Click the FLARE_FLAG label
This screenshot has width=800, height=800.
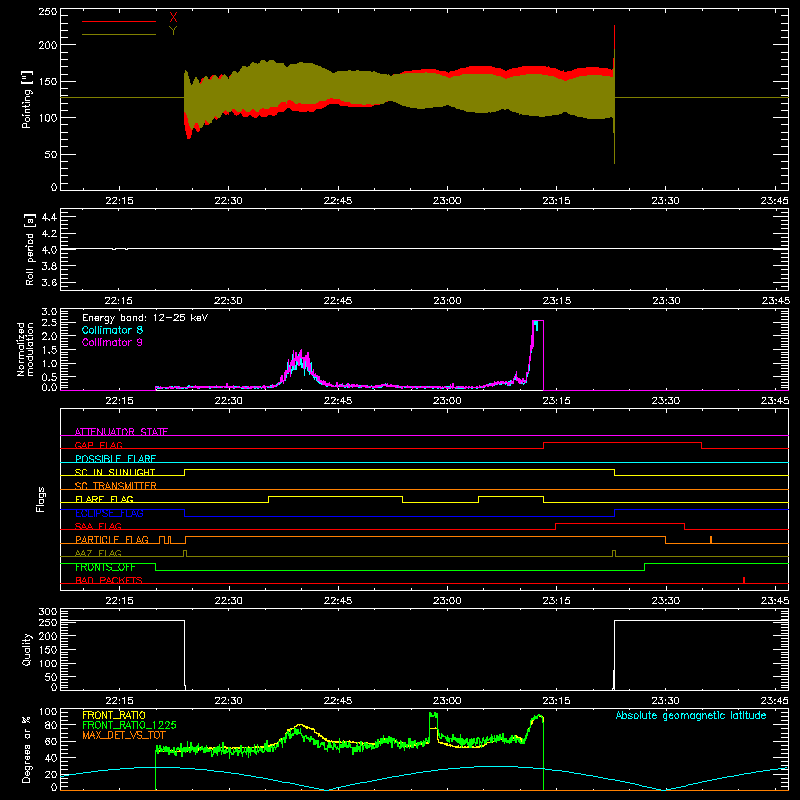pos(104,499)
